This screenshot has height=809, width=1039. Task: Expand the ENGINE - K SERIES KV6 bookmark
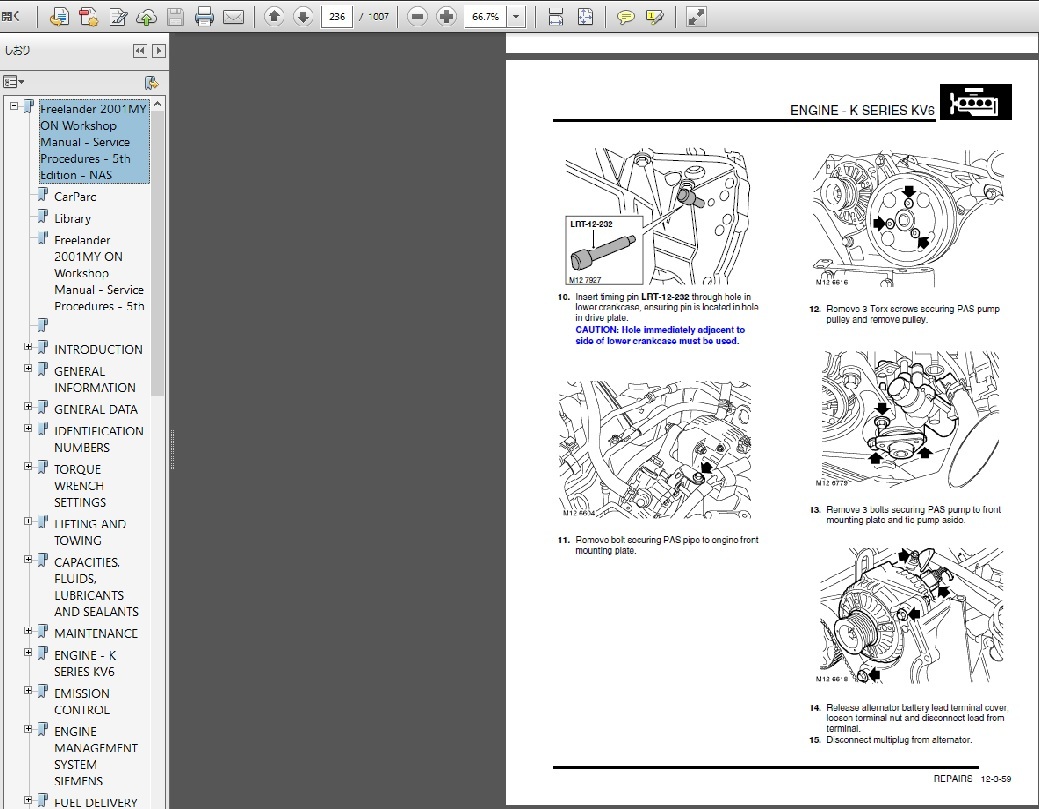28,653
